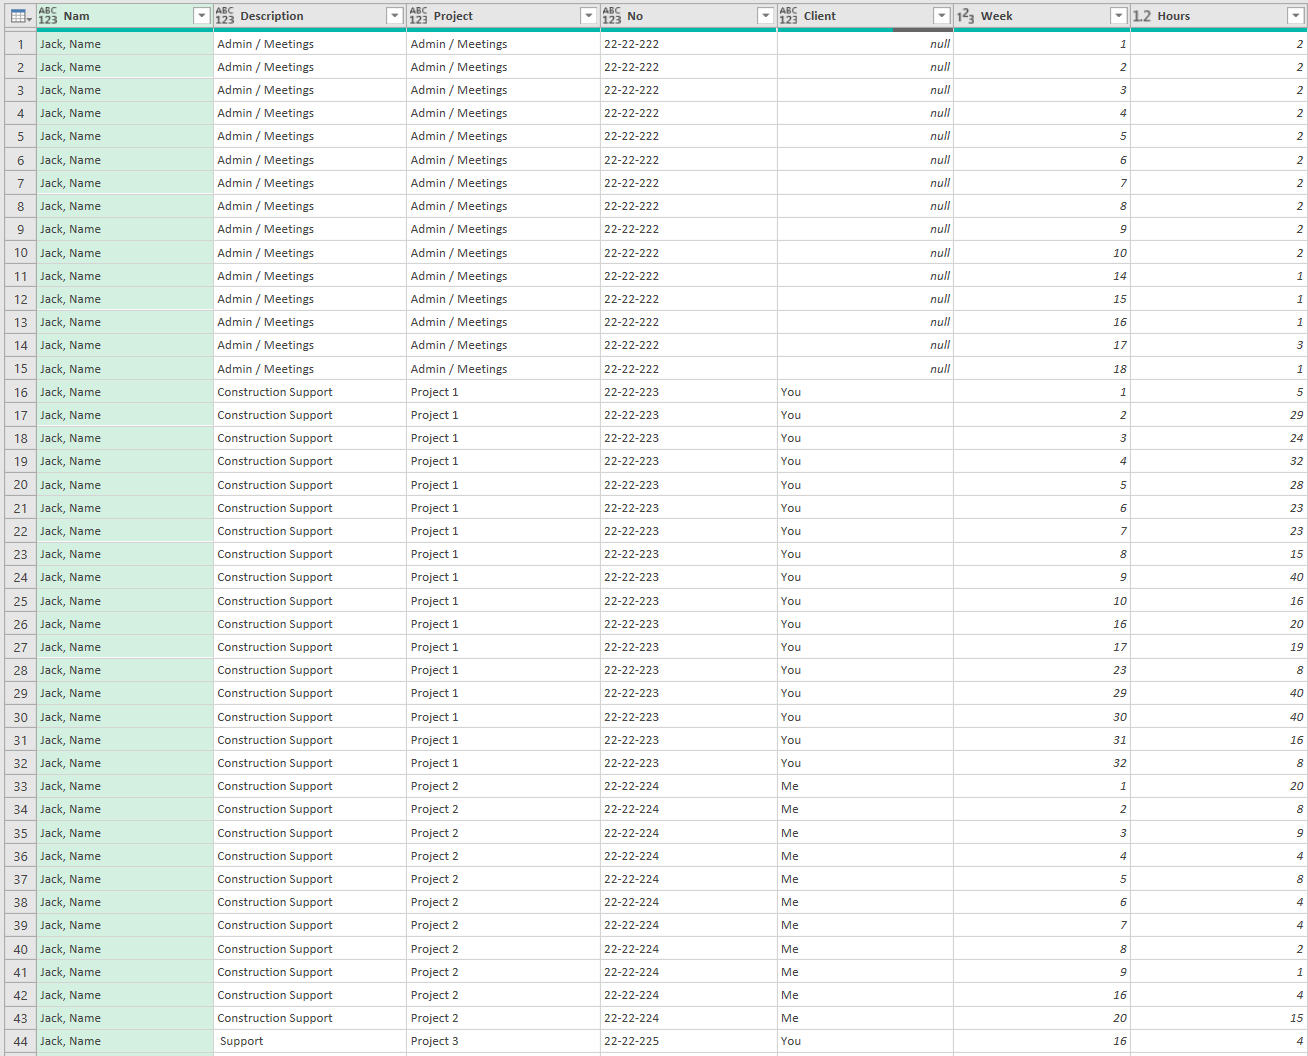The image size is (1308, 1056).
Task: Open the Week column filter dropdown
Action: (1118, 16)
